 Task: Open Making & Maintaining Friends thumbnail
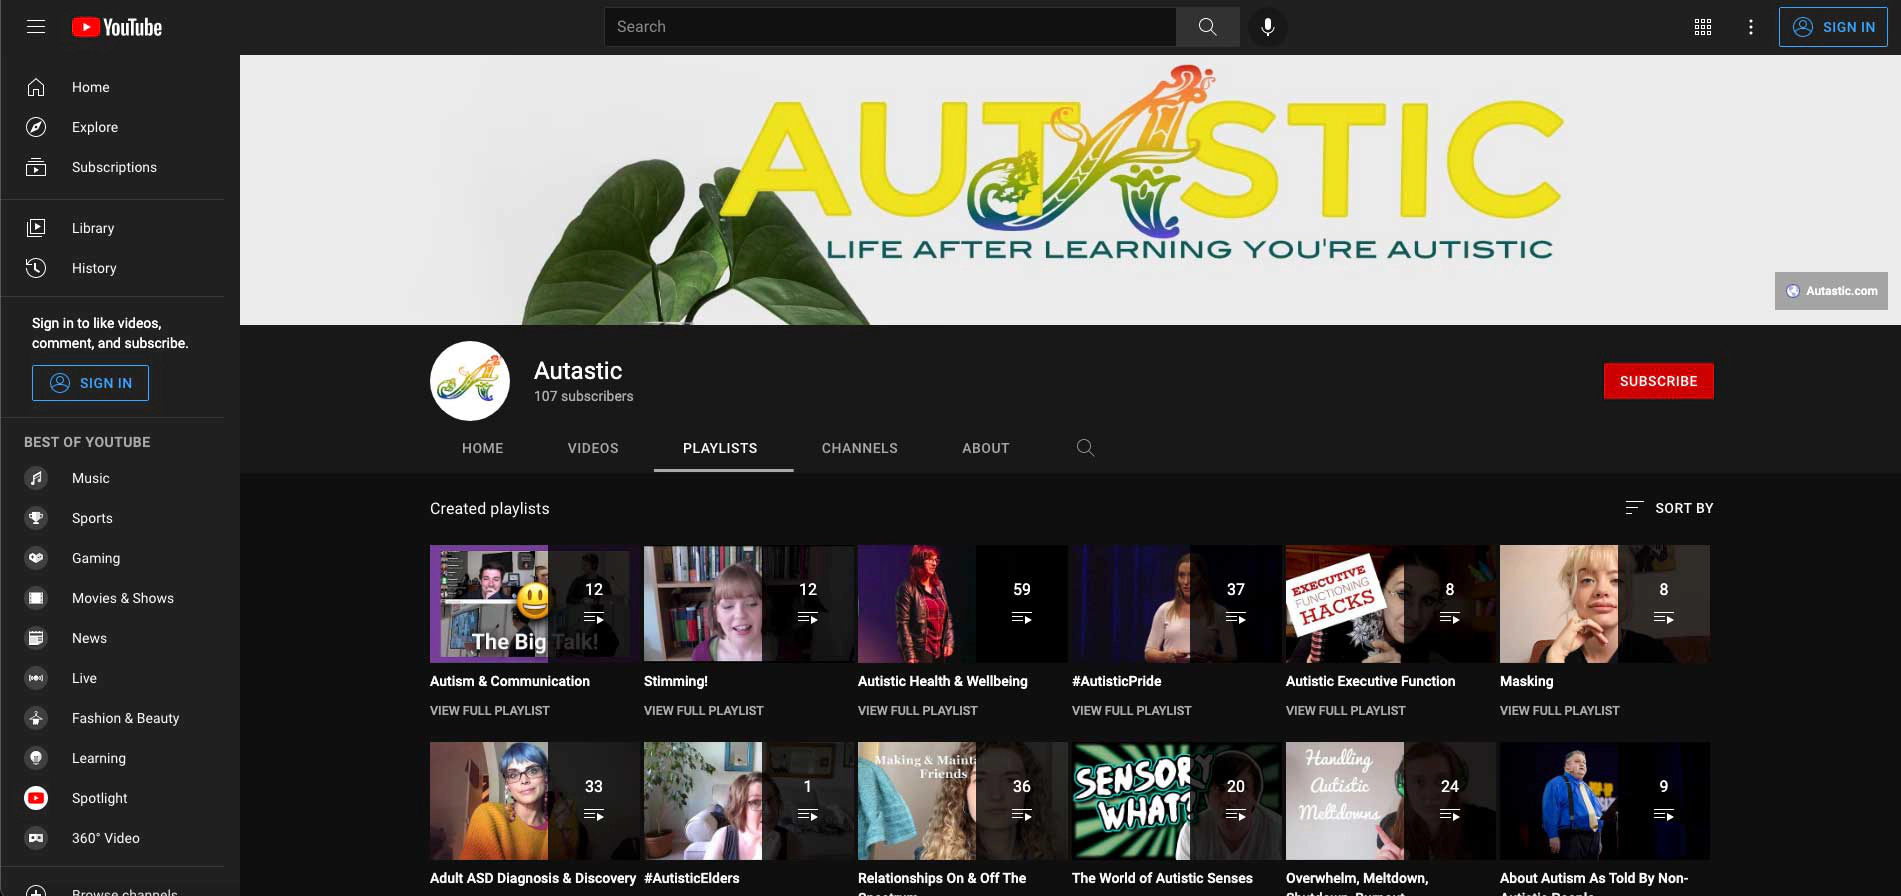[963, 801]
